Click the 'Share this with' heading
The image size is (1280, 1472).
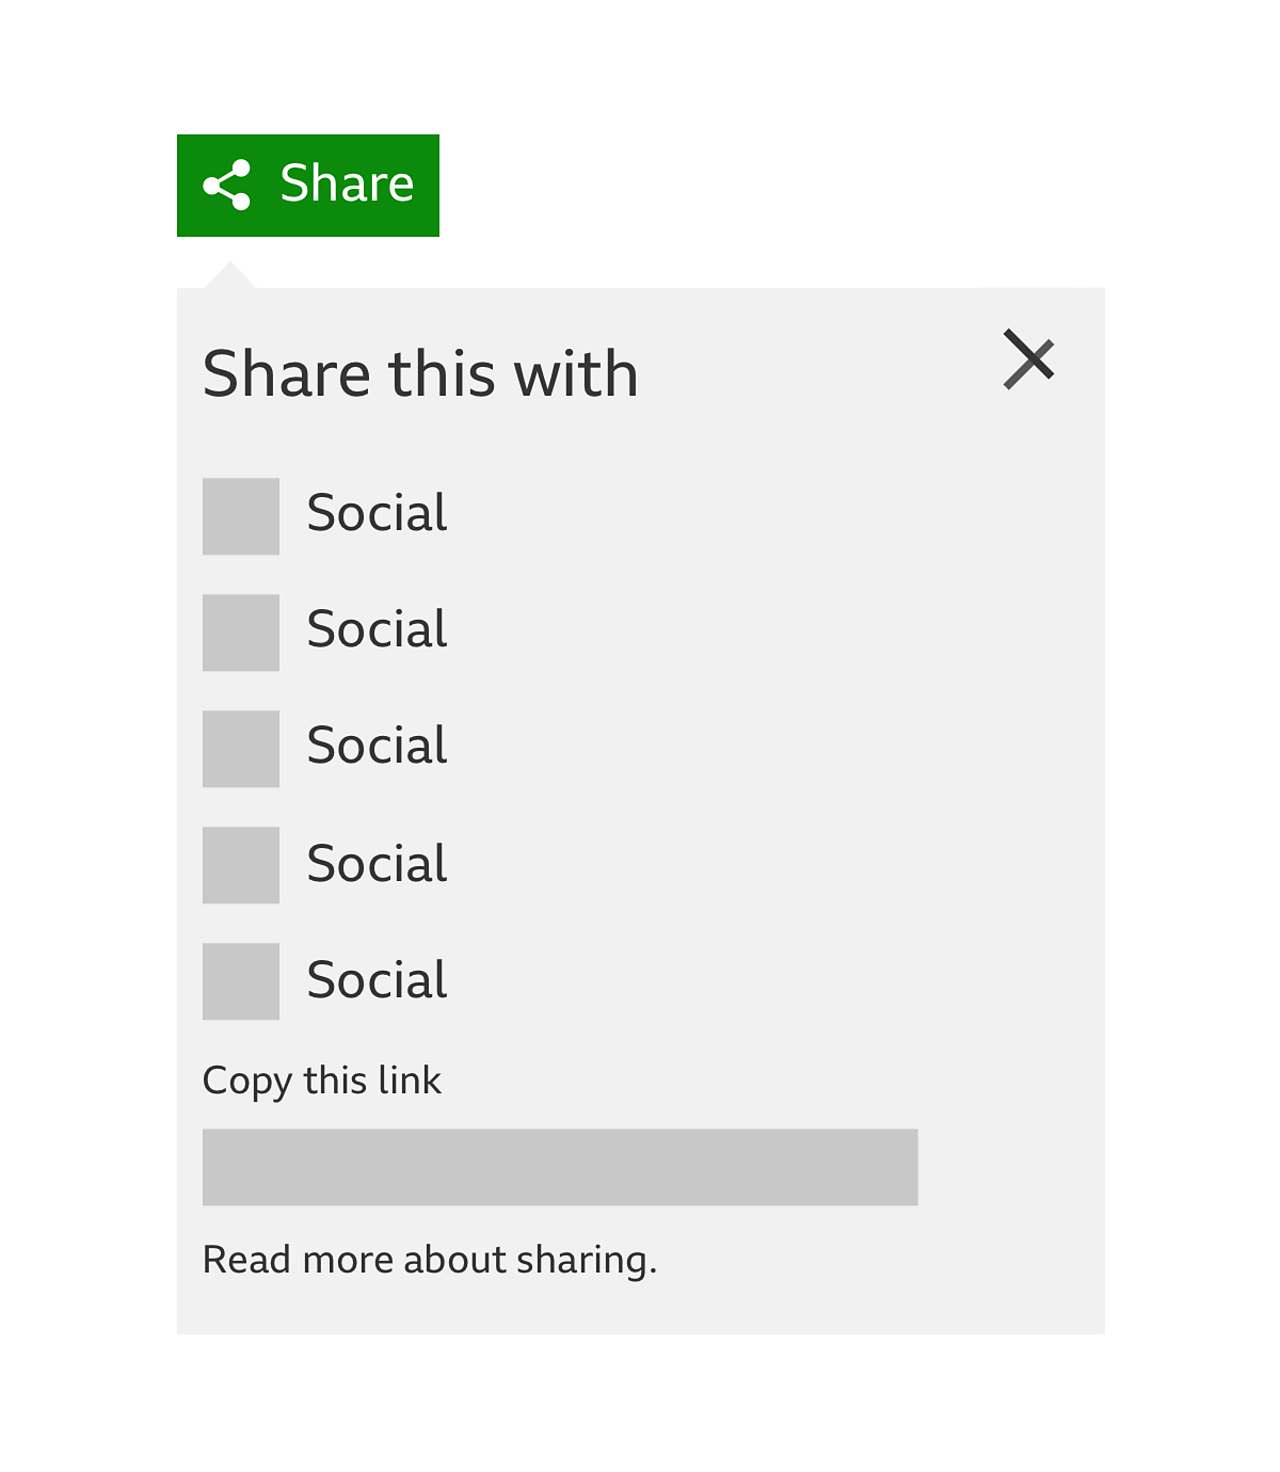point(420,374)
